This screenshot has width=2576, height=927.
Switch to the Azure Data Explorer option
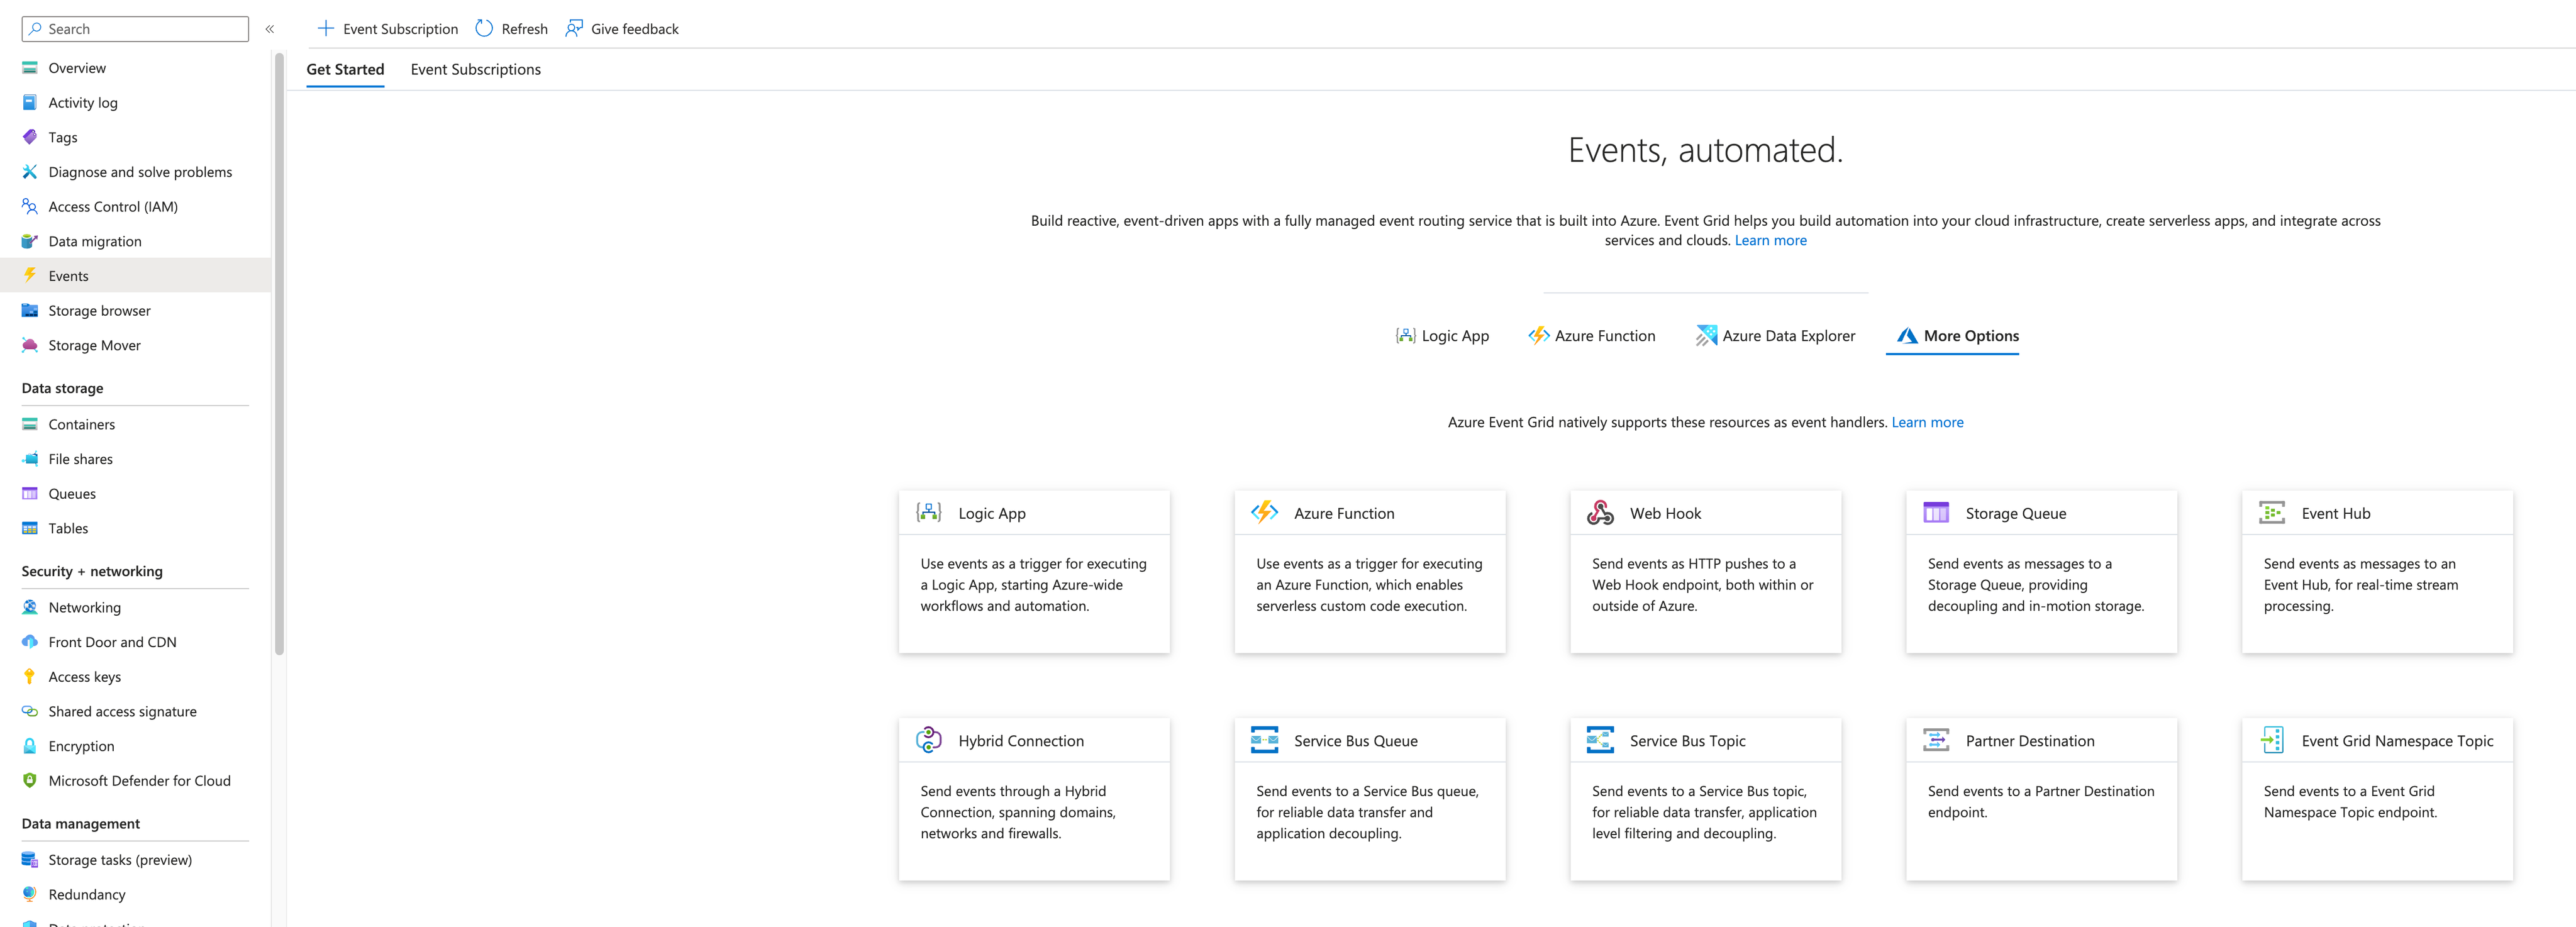[x=1776, y=335]
